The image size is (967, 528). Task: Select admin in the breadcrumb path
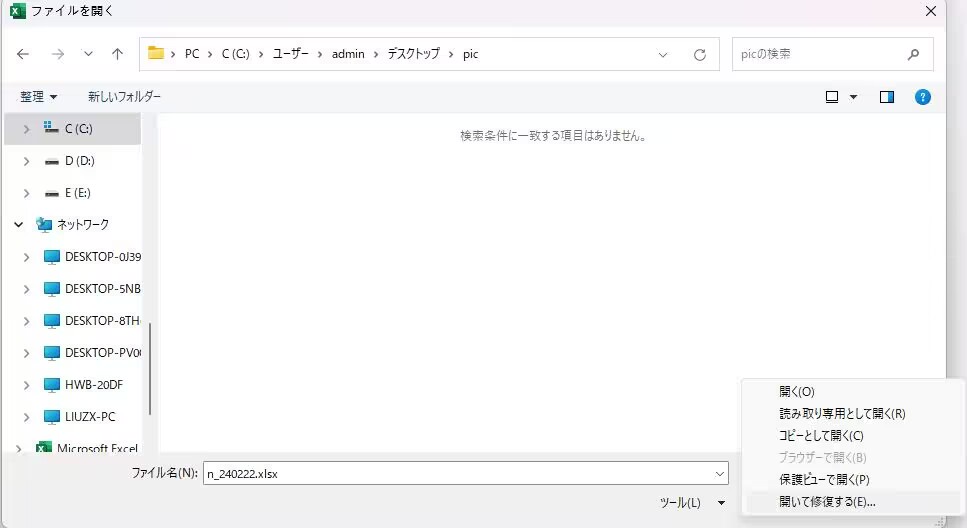point(348,54)
